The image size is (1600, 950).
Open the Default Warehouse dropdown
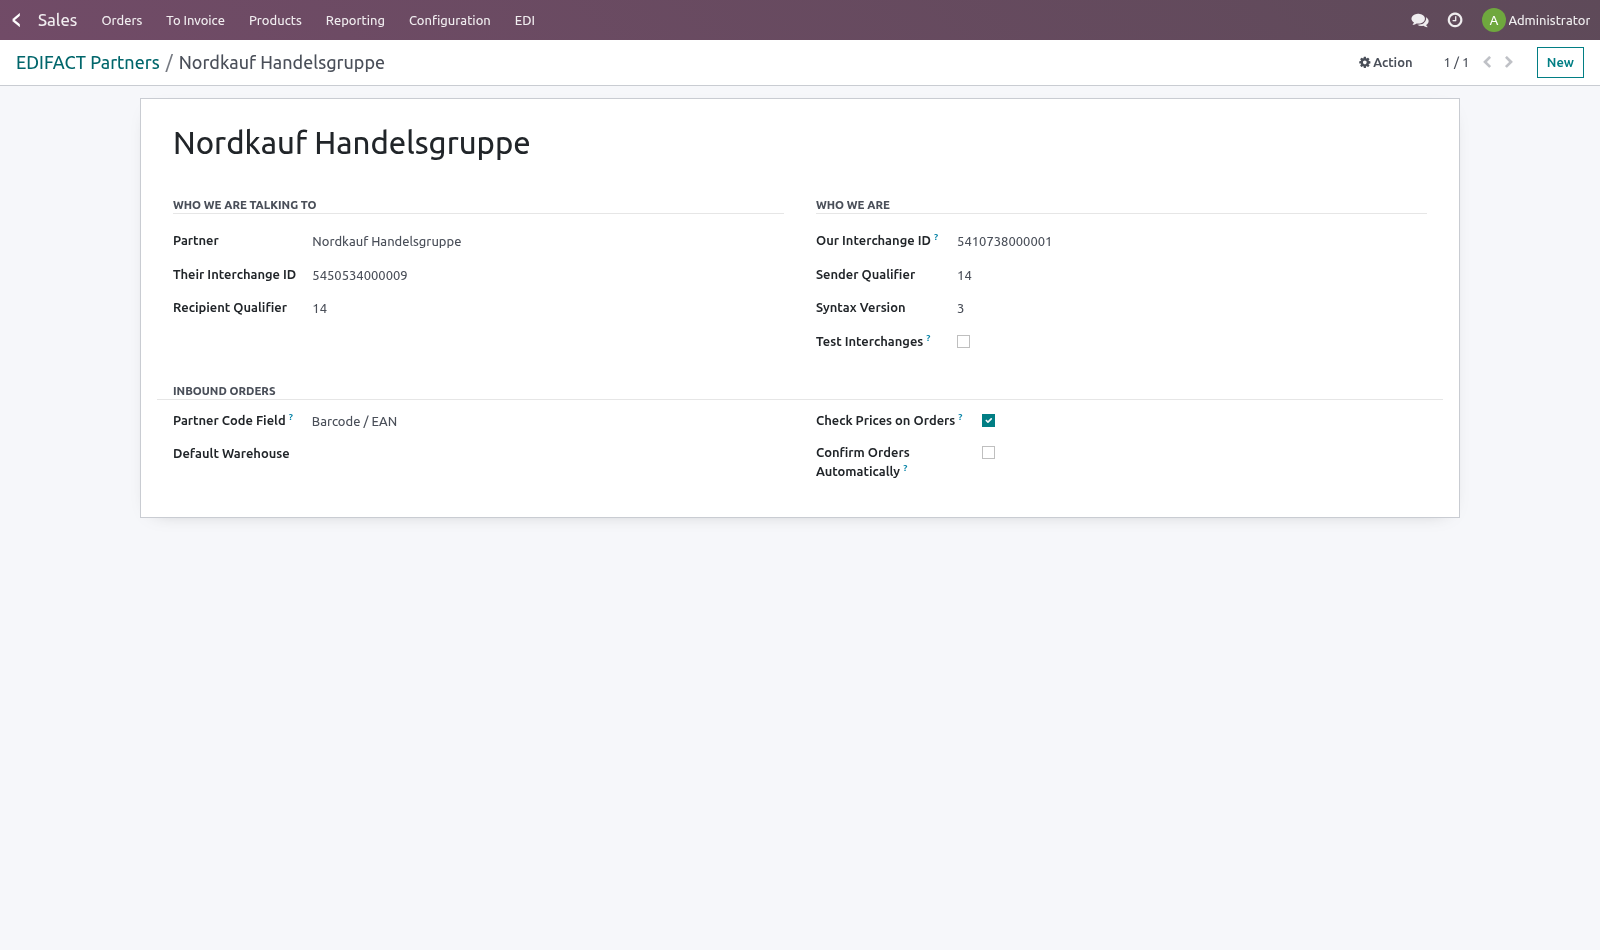point(547,454)
